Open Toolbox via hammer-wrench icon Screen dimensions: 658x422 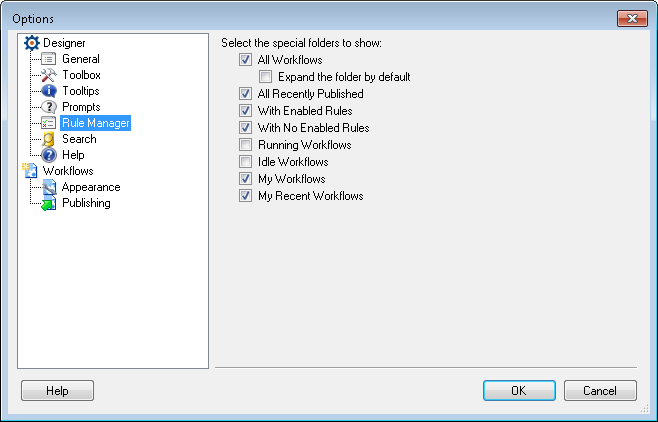tap(49, 75)
